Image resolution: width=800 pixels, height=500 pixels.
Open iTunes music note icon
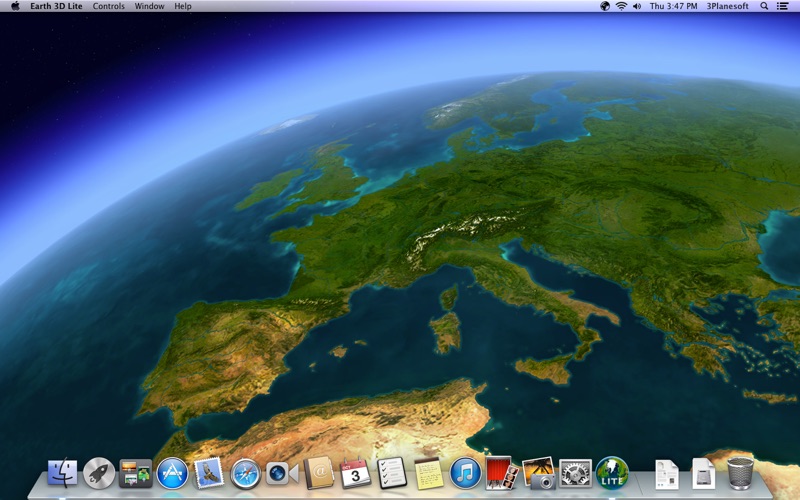coord(465,473)
